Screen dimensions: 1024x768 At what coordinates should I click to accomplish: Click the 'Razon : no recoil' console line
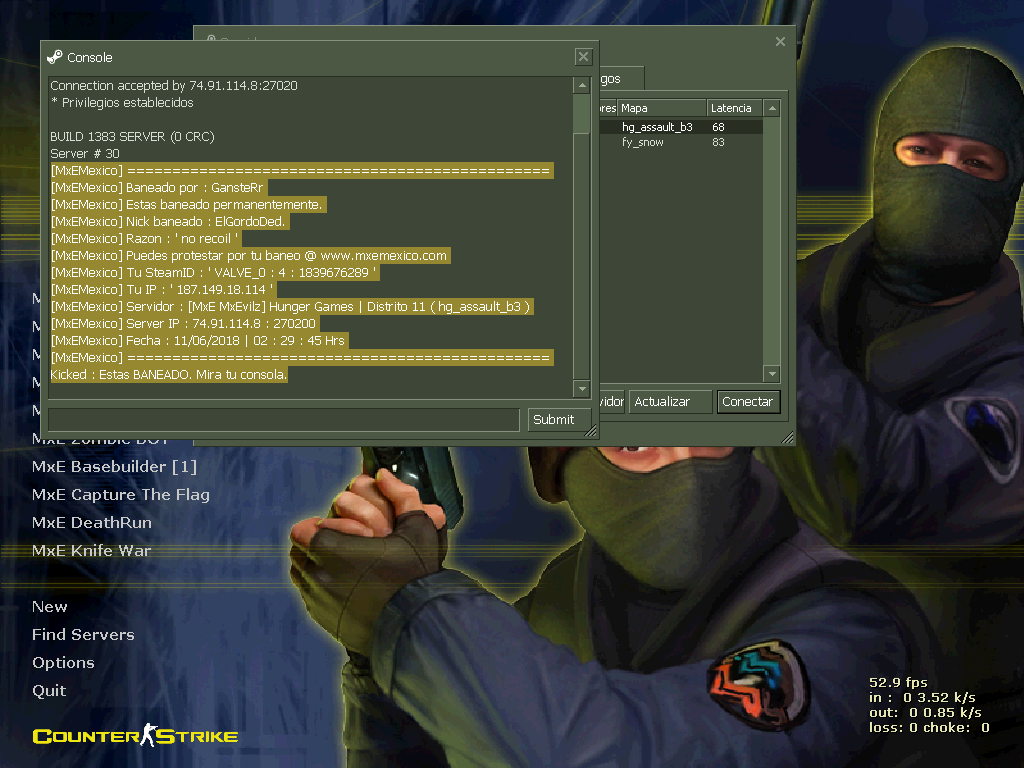pos(144,238)
